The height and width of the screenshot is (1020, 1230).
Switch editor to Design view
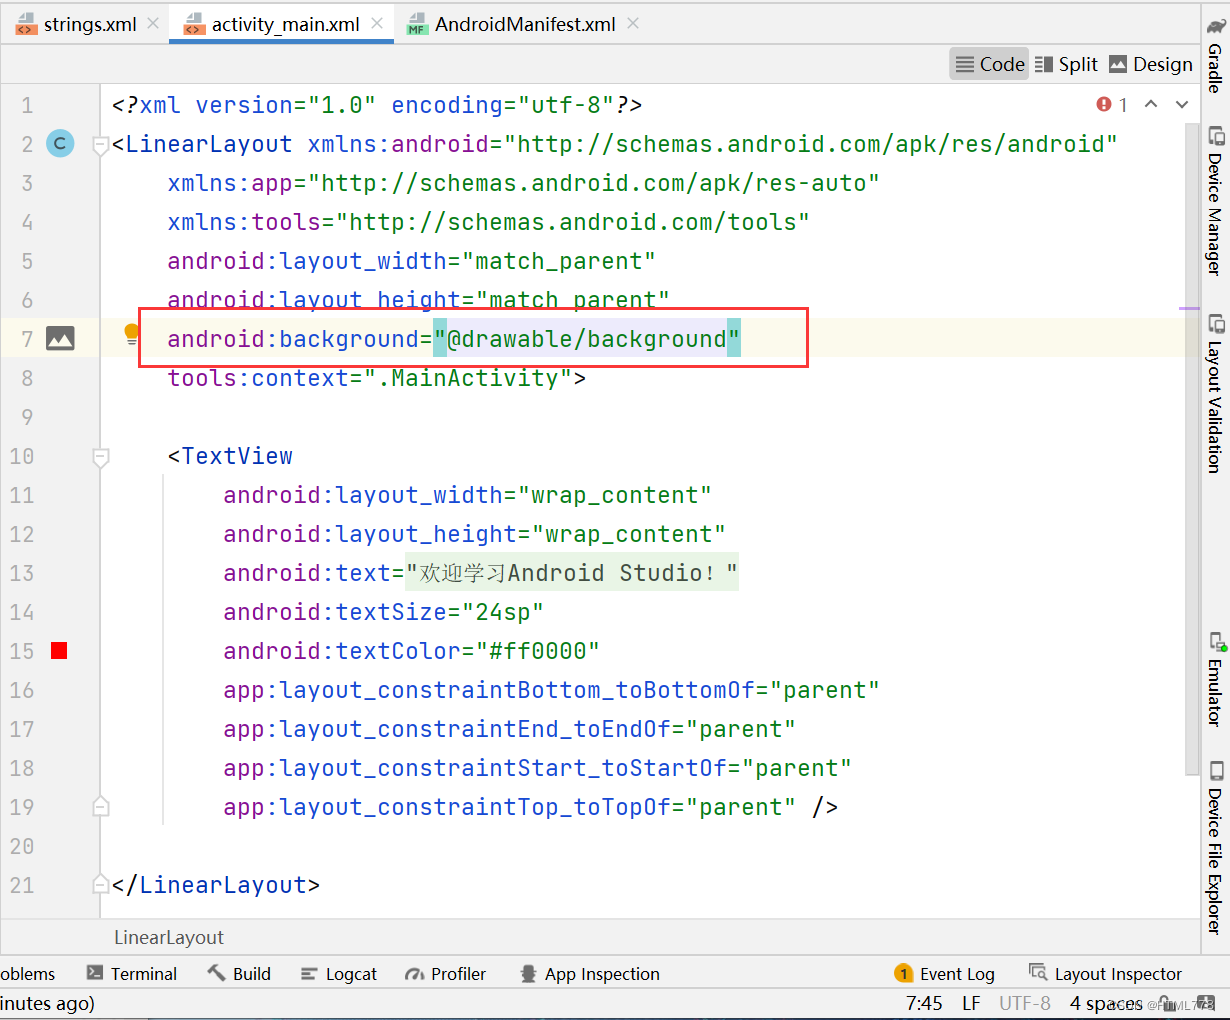1151,64
